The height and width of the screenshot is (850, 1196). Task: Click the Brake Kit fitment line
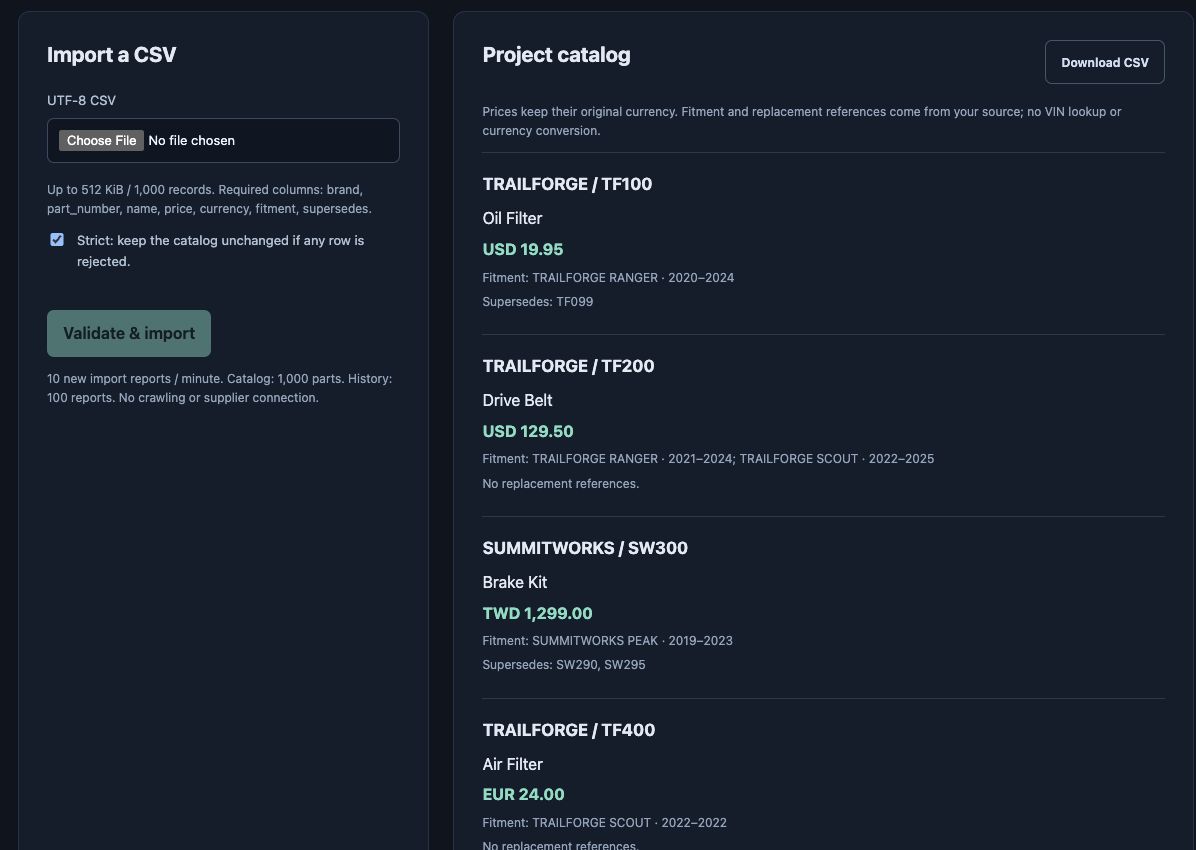(x=608, y=641)
